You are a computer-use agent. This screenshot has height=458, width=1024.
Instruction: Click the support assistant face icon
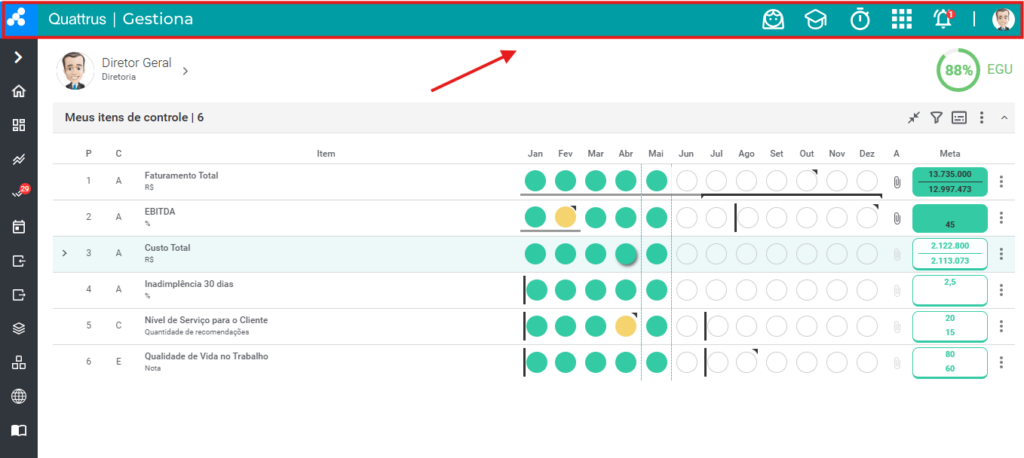pyautogui.click(x=773, y=20)
